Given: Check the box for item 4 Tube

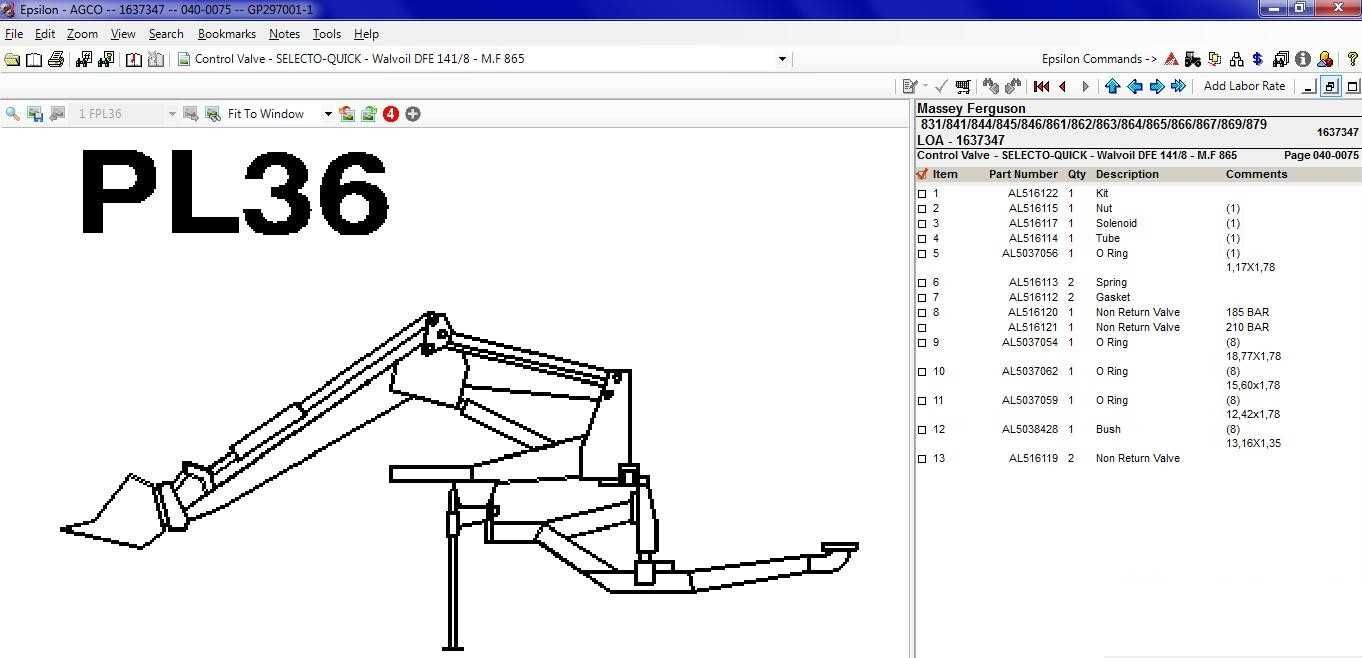Looking at the screenshot, I should coord(922,239).
